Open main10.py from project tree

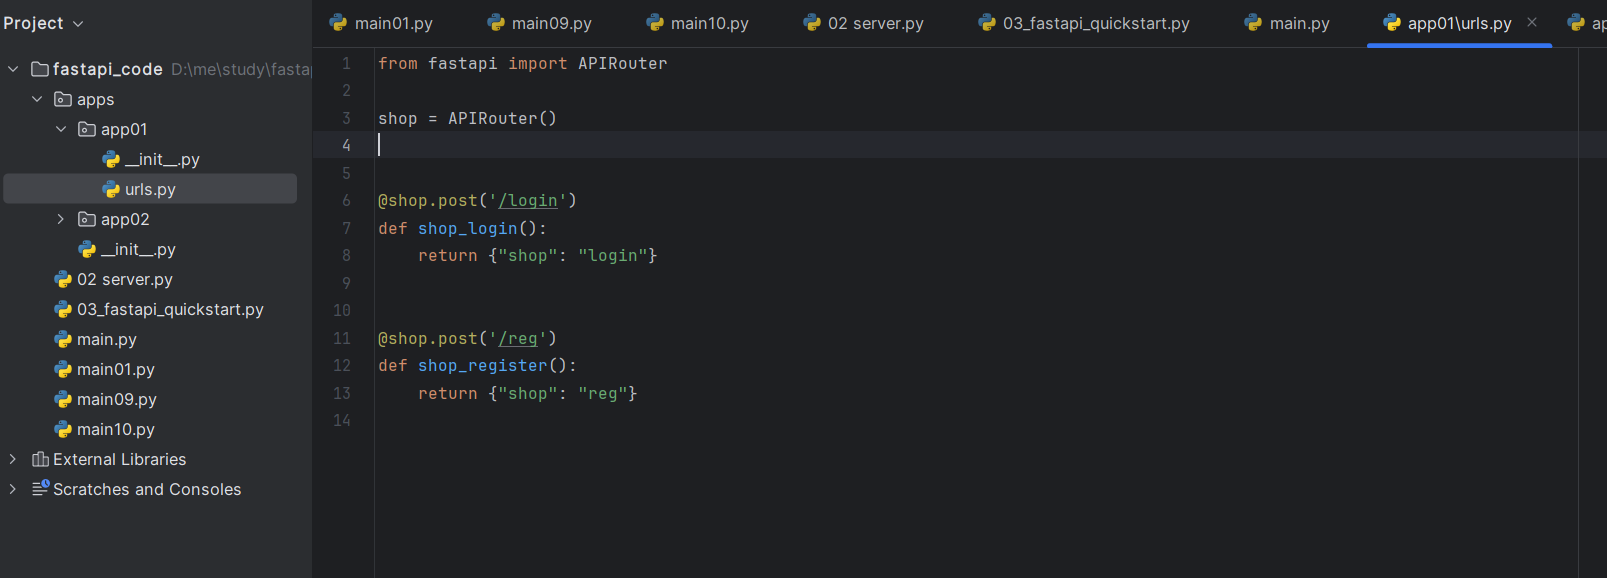pyautogui.click(x=116, y=429)
